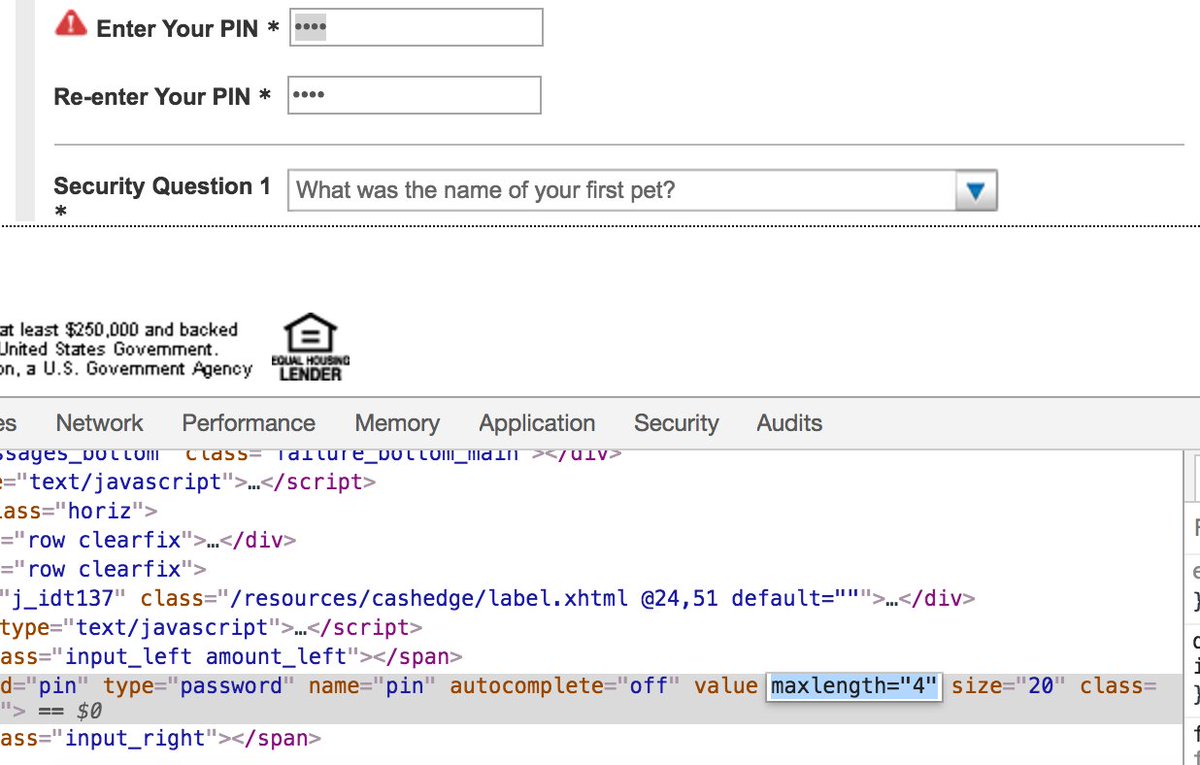Click the Re-enter Your PIN password field
This screenshot has height=765, width=1200.
click(x=414, y=95)
